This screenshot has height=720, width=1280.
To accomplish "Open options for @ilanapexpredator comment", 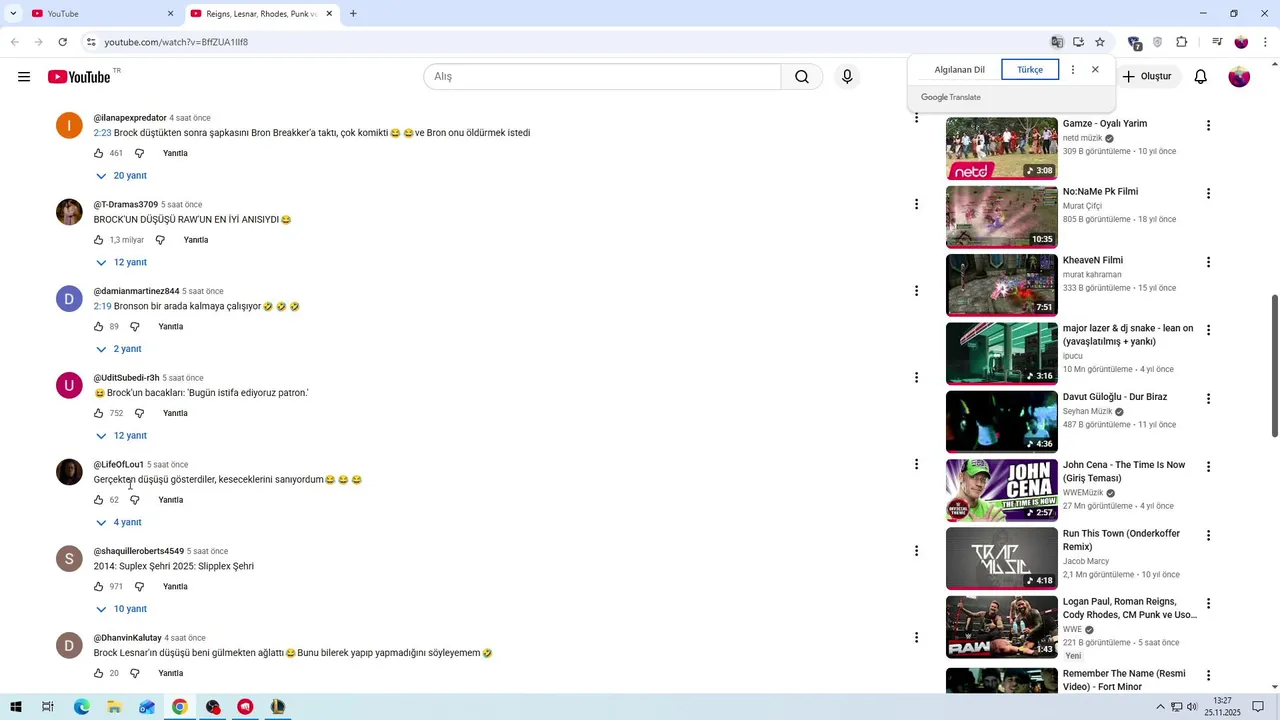I will (916, 118).
